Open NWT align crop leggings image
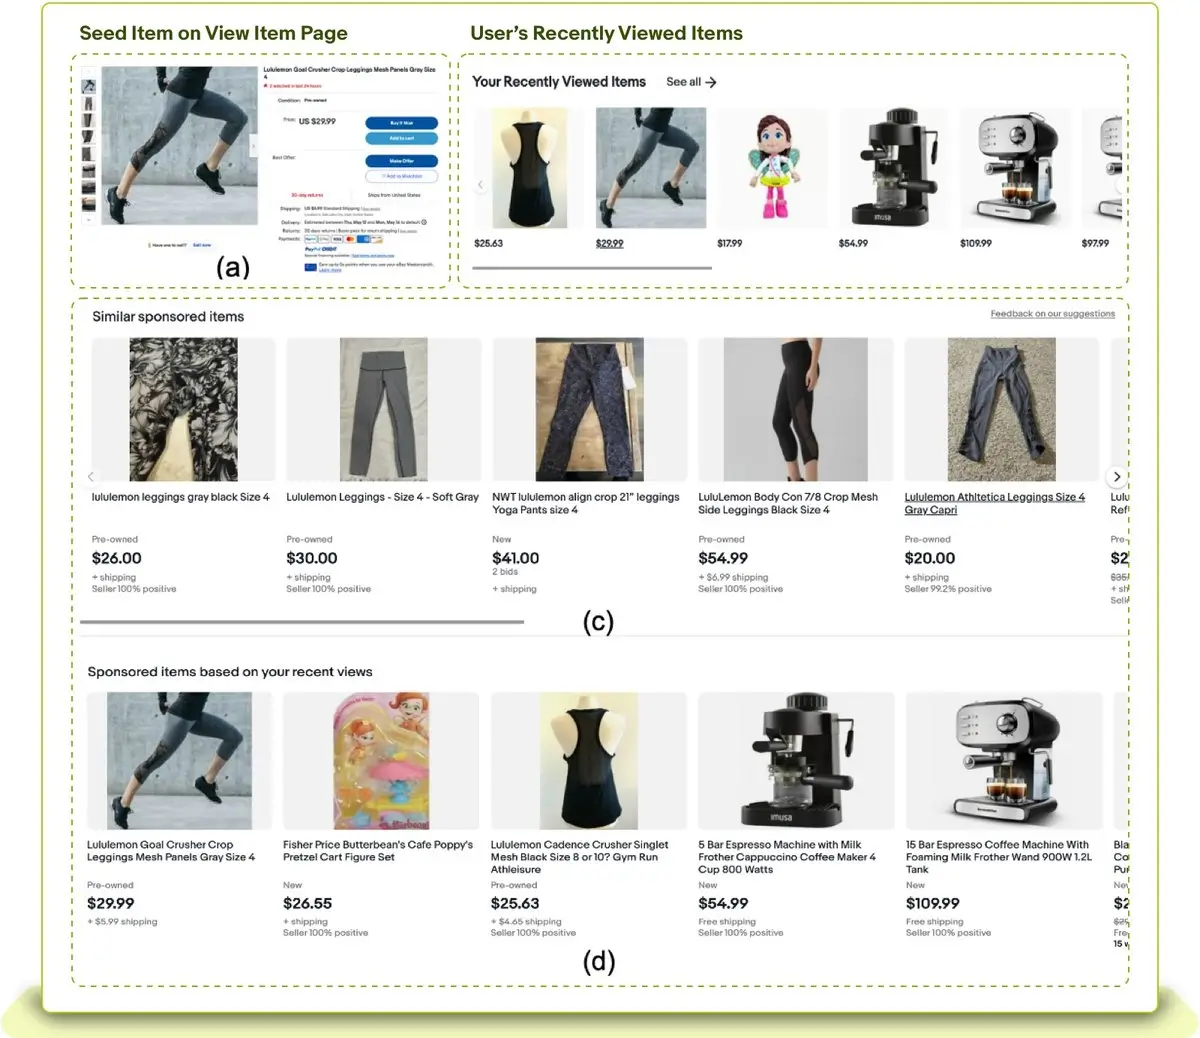 590,410
